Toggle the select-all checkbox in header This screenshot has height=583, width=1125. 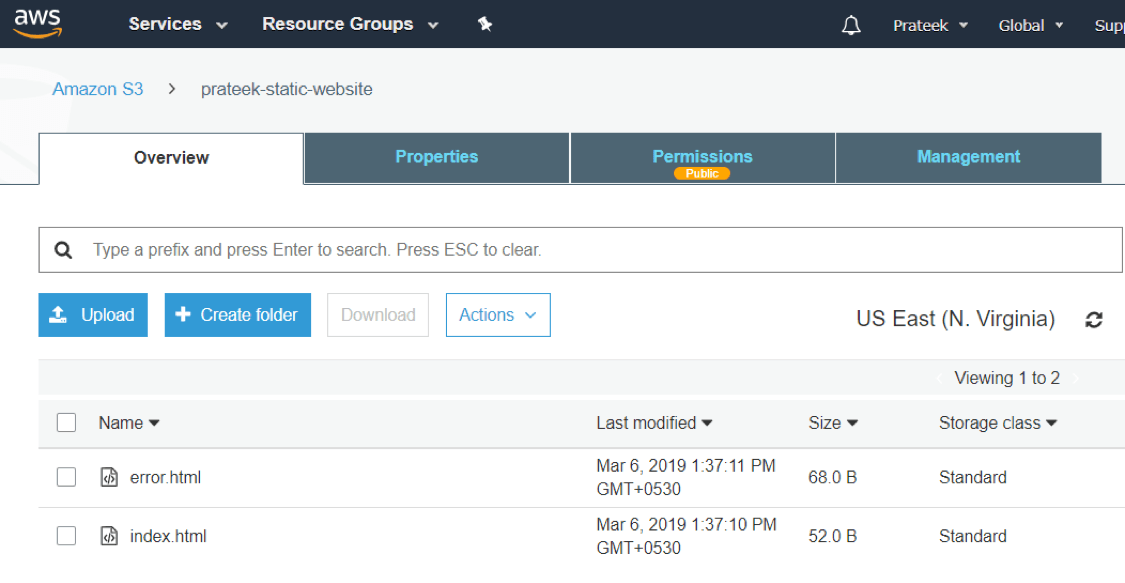click(67, 423)
